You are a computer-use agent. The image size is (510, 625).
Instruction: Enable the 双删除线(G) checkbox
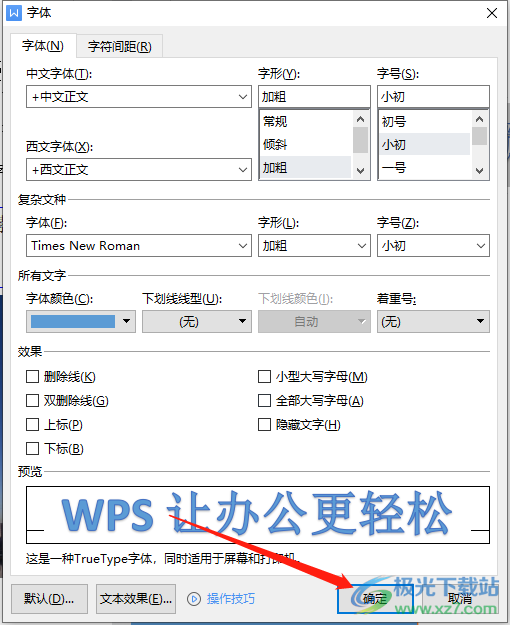pos(32,401)
